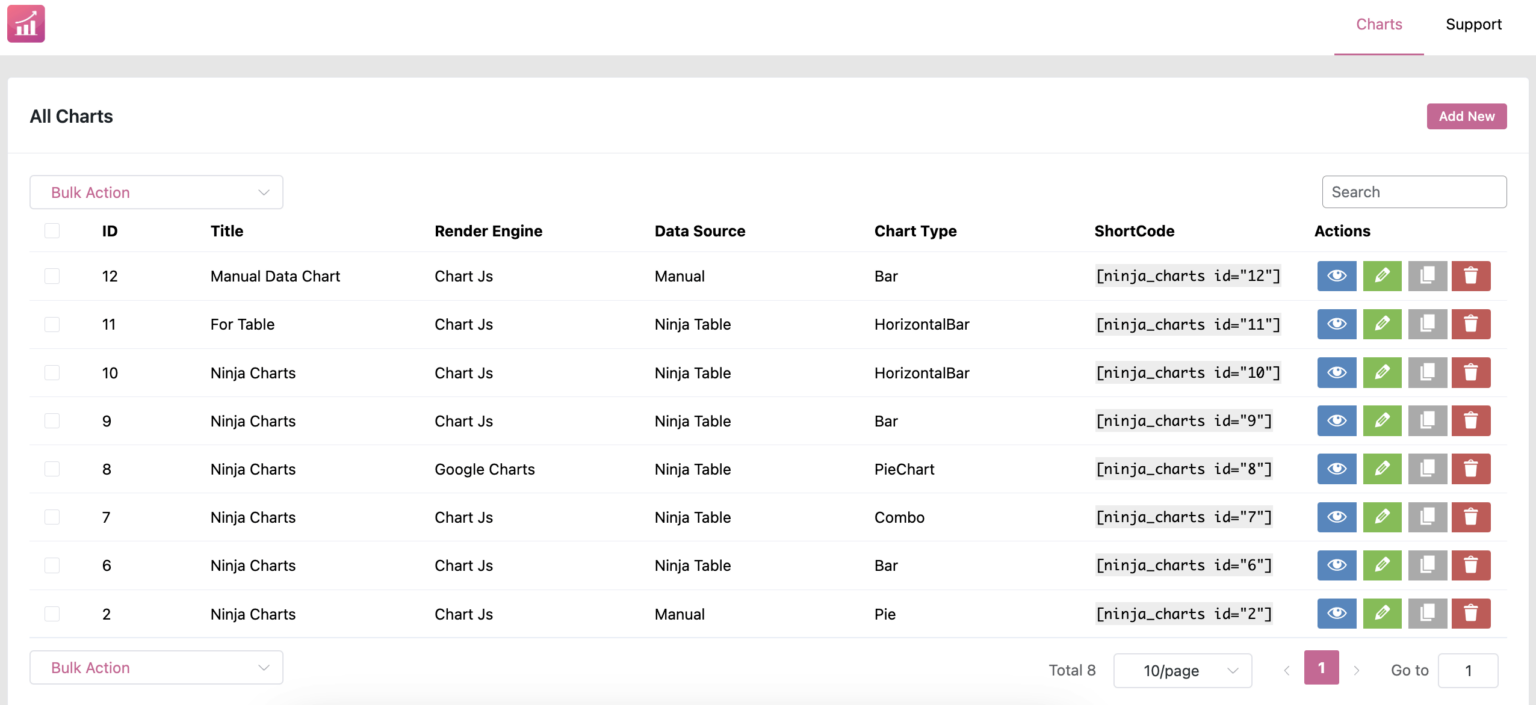Open the bottom Bulk Action dropdown
The width and height of the screenshot is (1536, 705).
pos(156,667)
